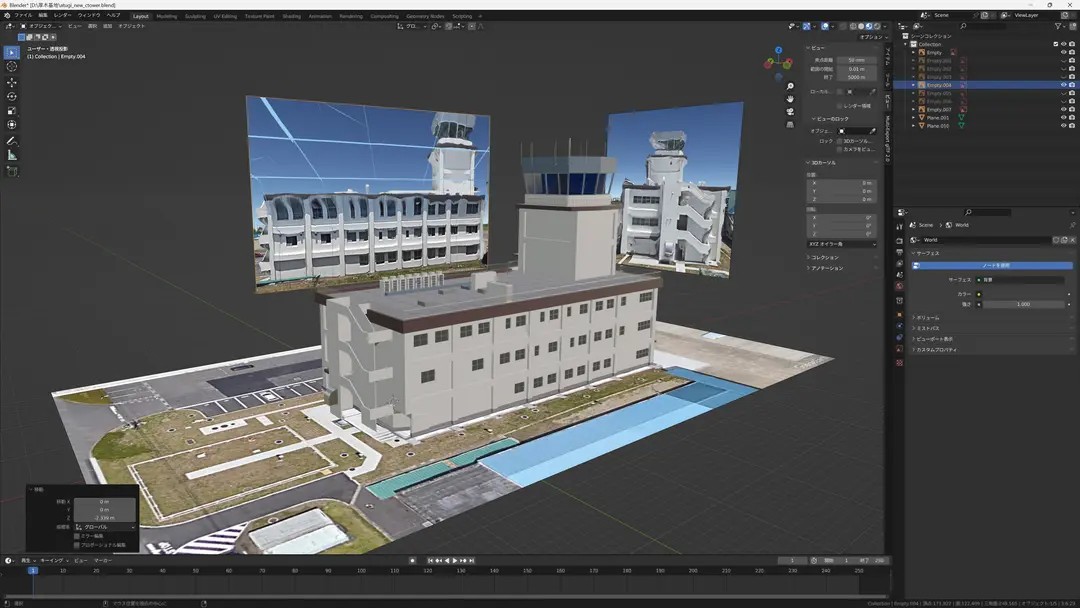
Task: Click the timeline play button
Action: tap(455, 561)
